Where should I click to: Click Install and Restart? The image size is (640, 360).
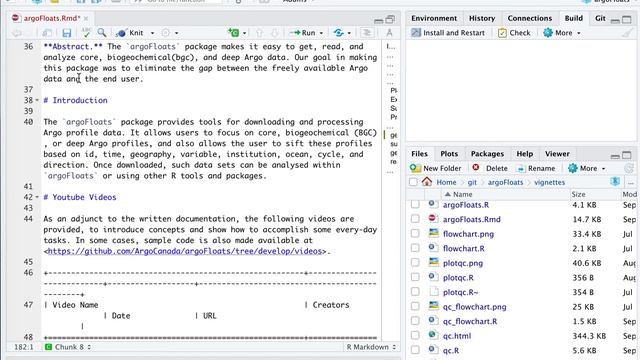click(448, 33)
